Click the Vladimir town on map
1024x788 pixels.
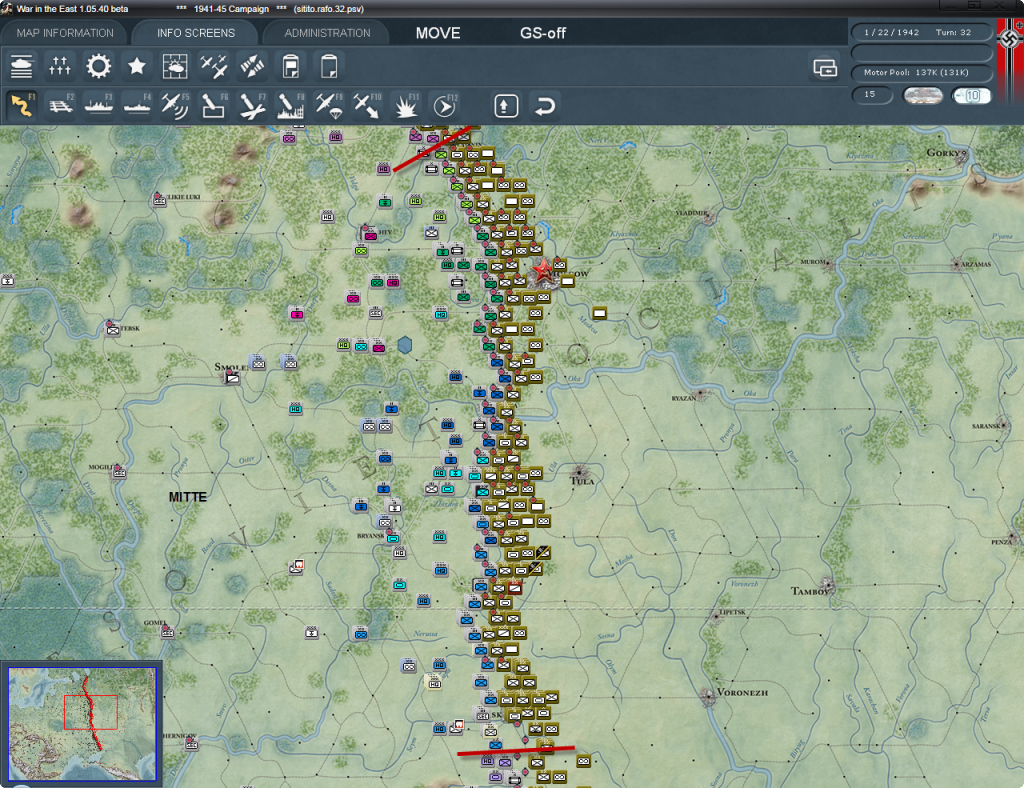[x=709, y=217]
